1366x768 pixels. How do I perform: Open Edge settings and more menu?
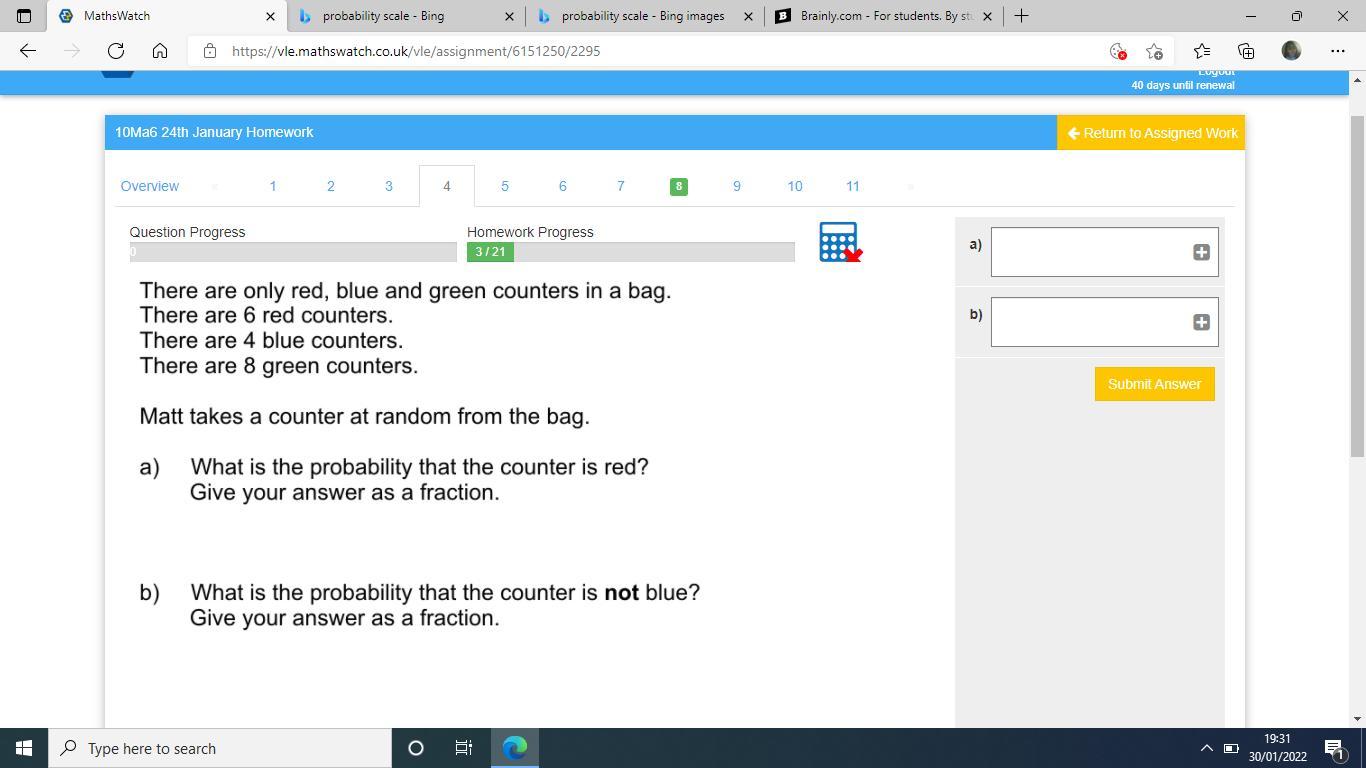(x=1338, y=51)
